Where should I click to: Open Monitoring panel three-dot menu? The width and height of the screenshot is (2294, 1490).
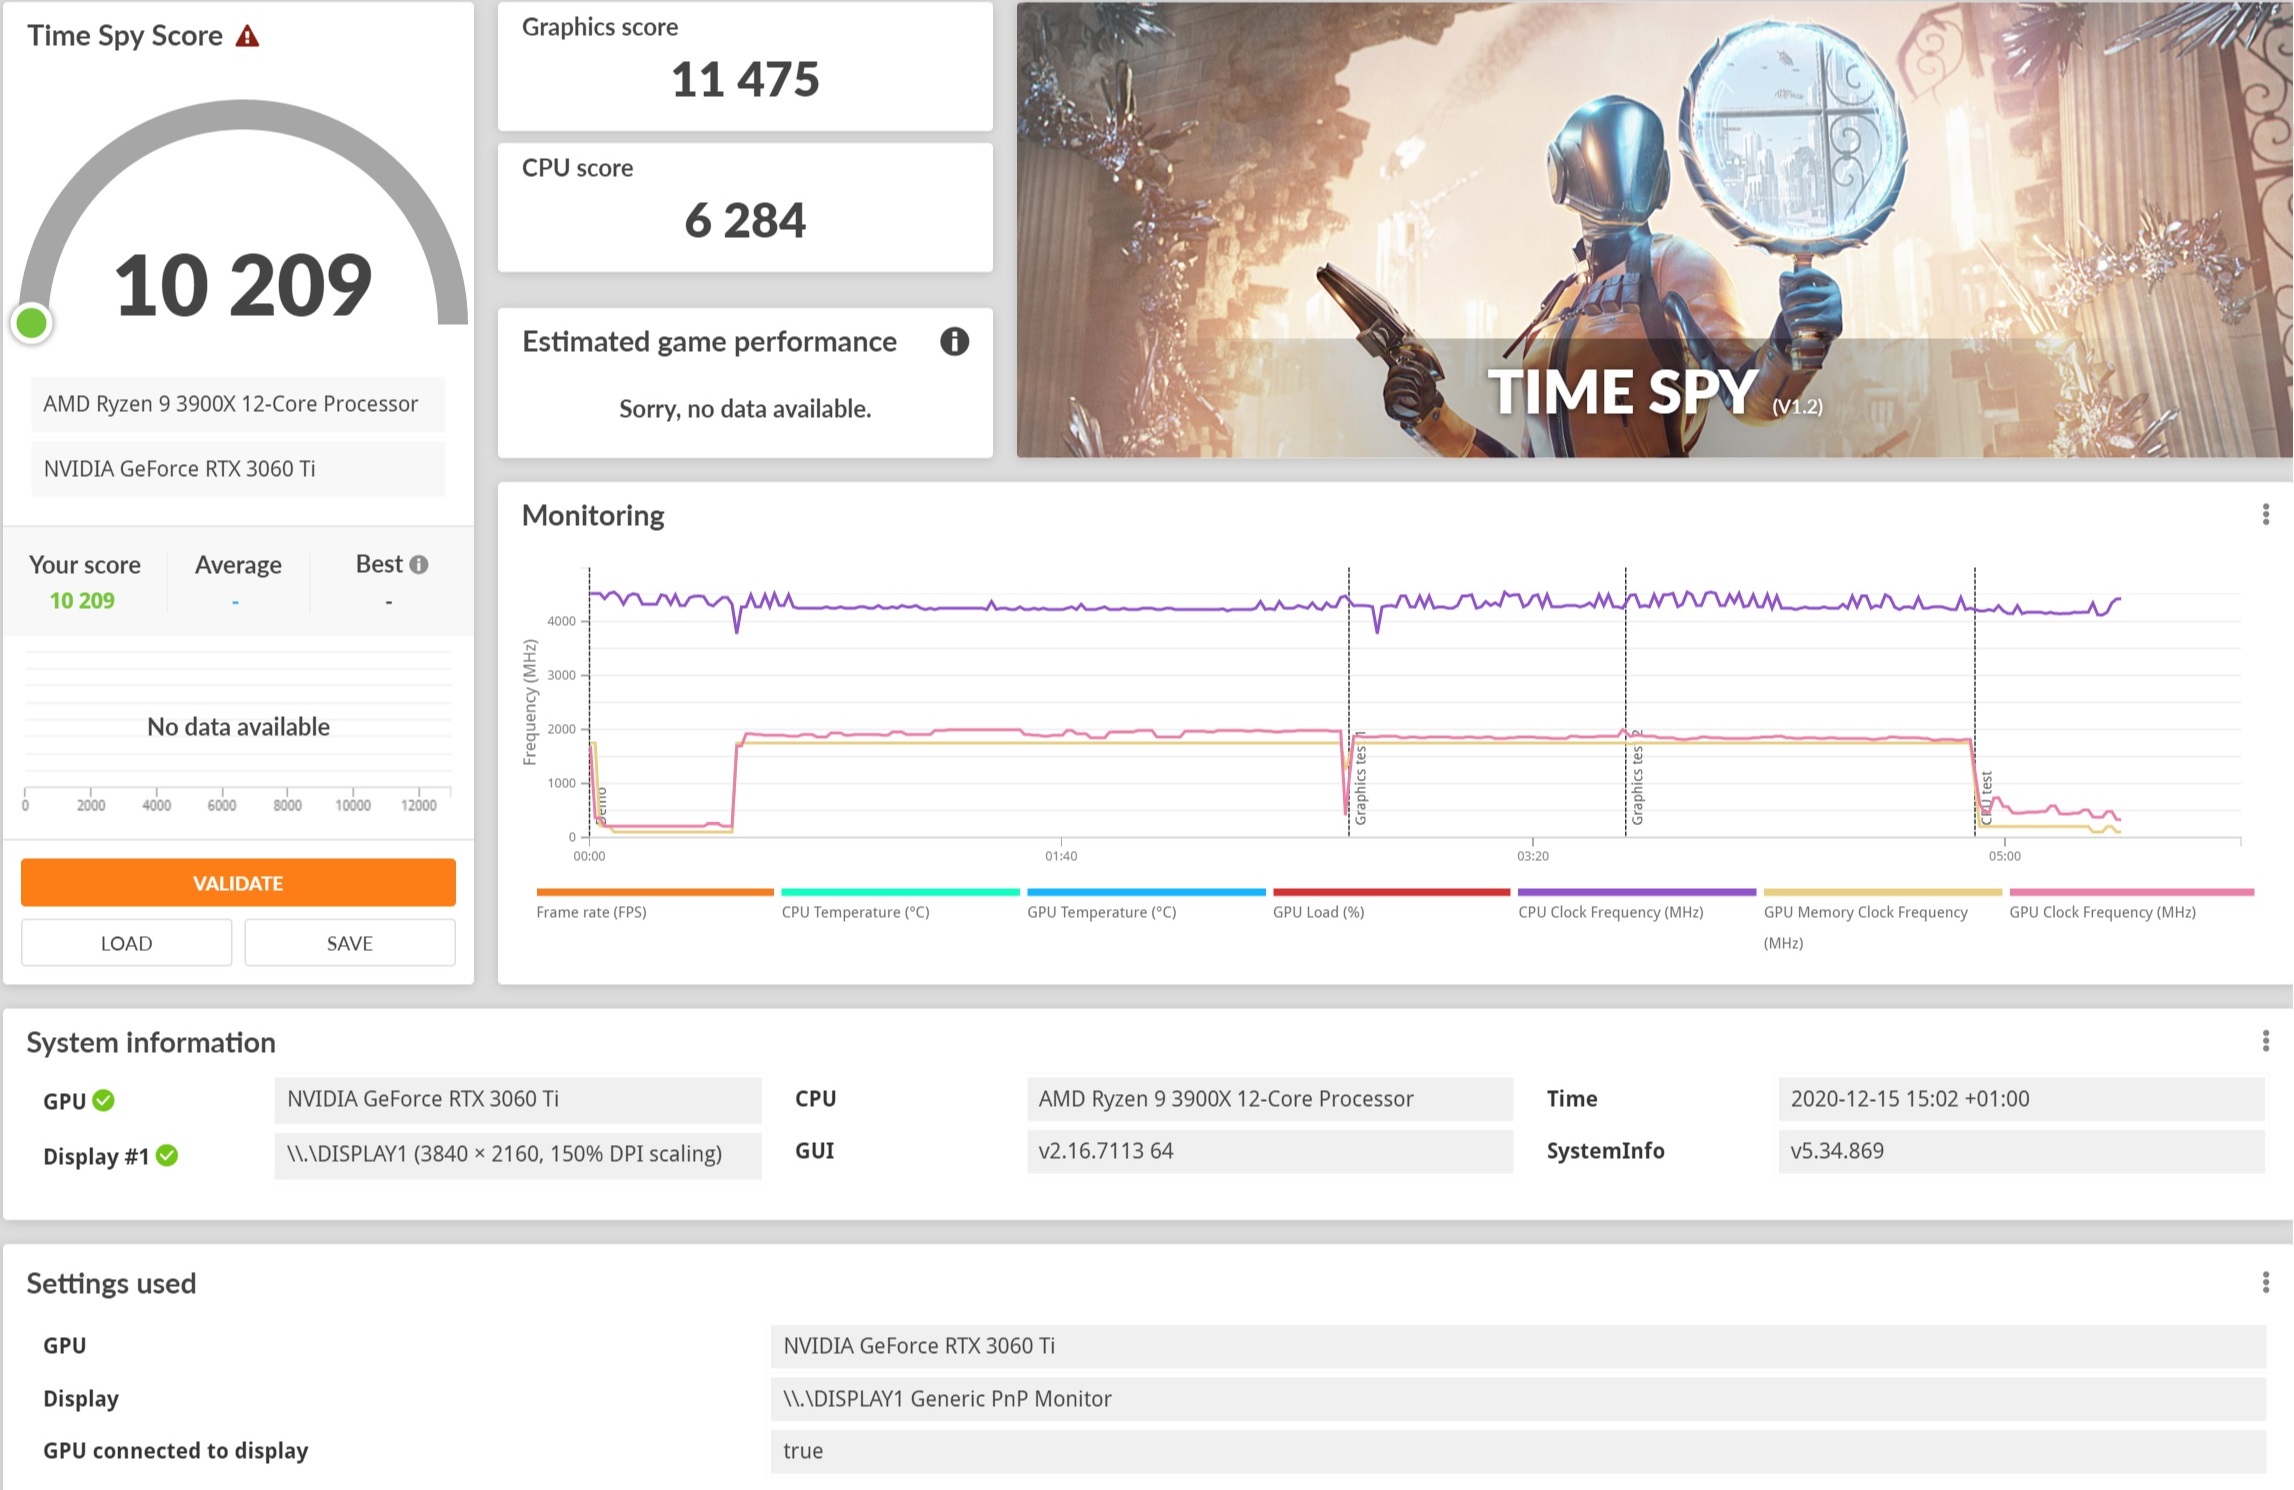coord(2265,515)
